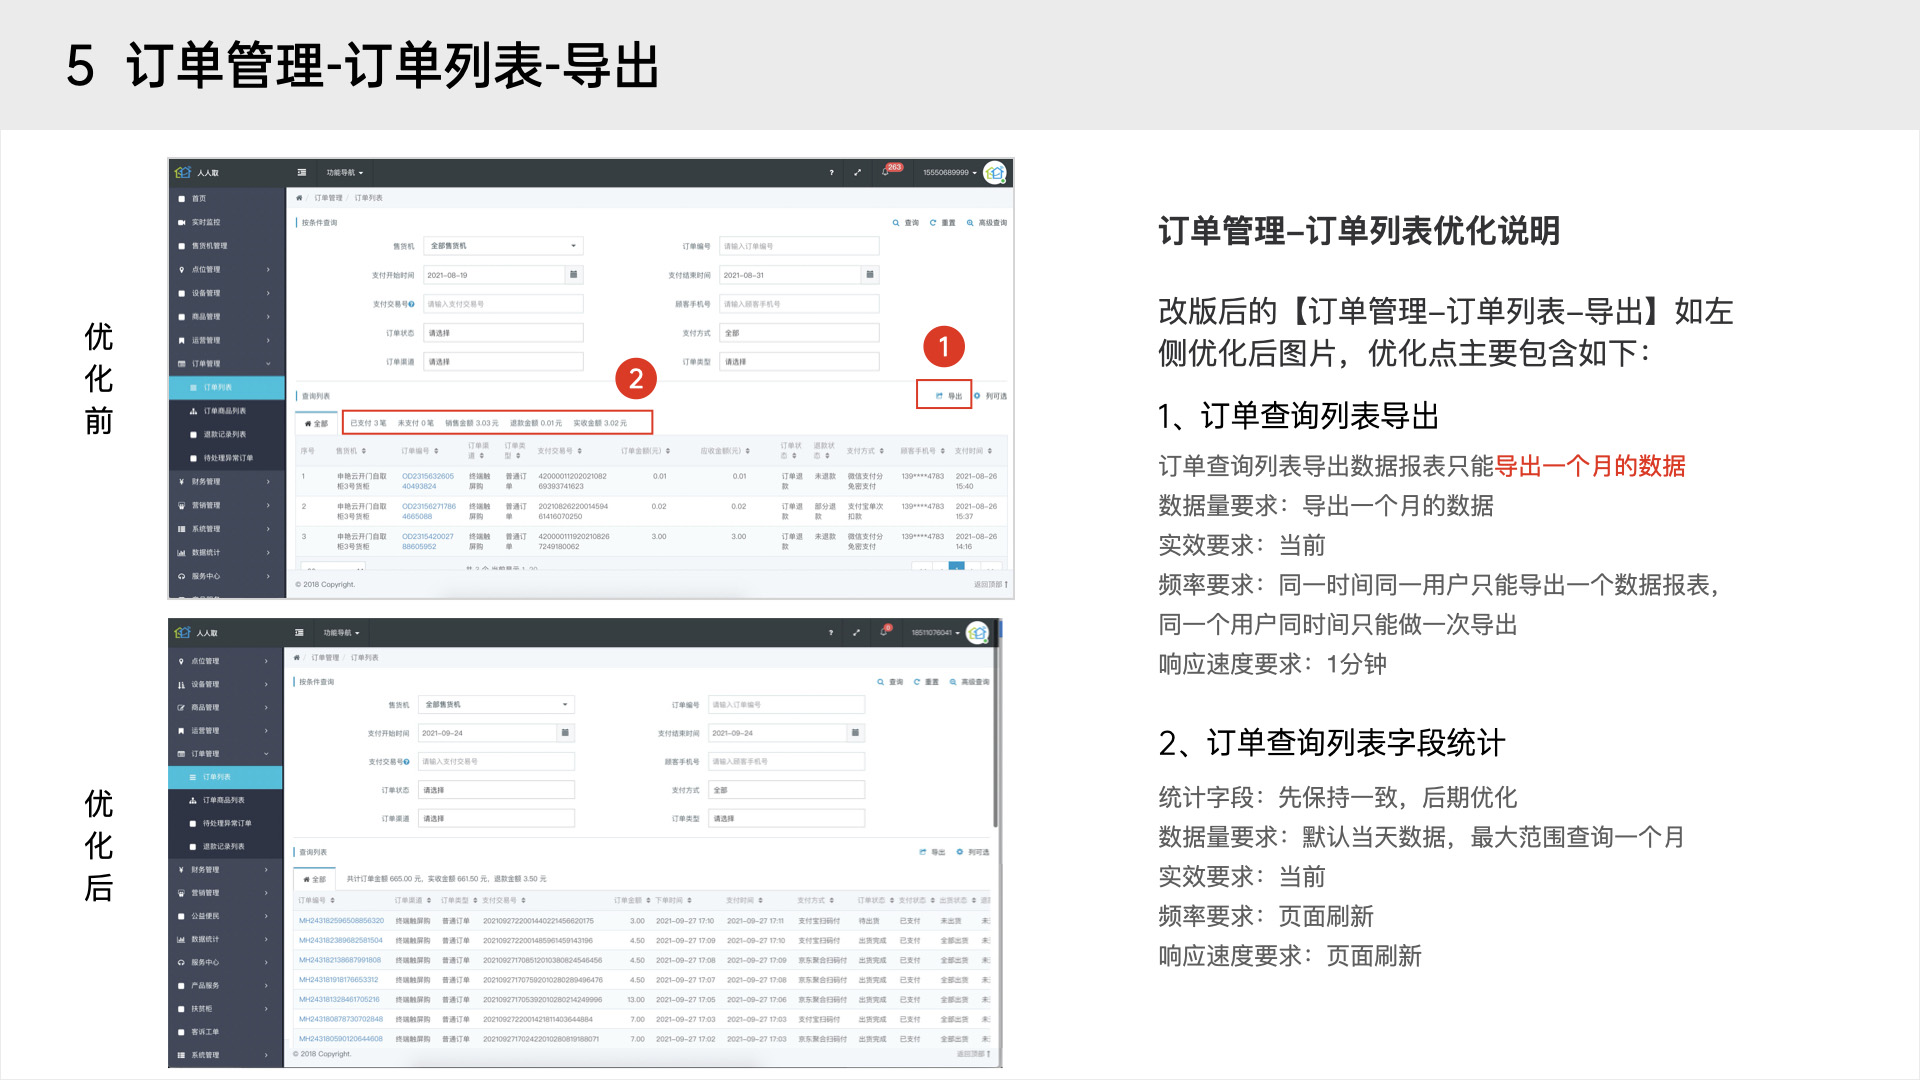Screen dimensions: 1920x1080
Task: Click the 重置 reset button in the 优化前 screenshot
Action: [943, 223]
